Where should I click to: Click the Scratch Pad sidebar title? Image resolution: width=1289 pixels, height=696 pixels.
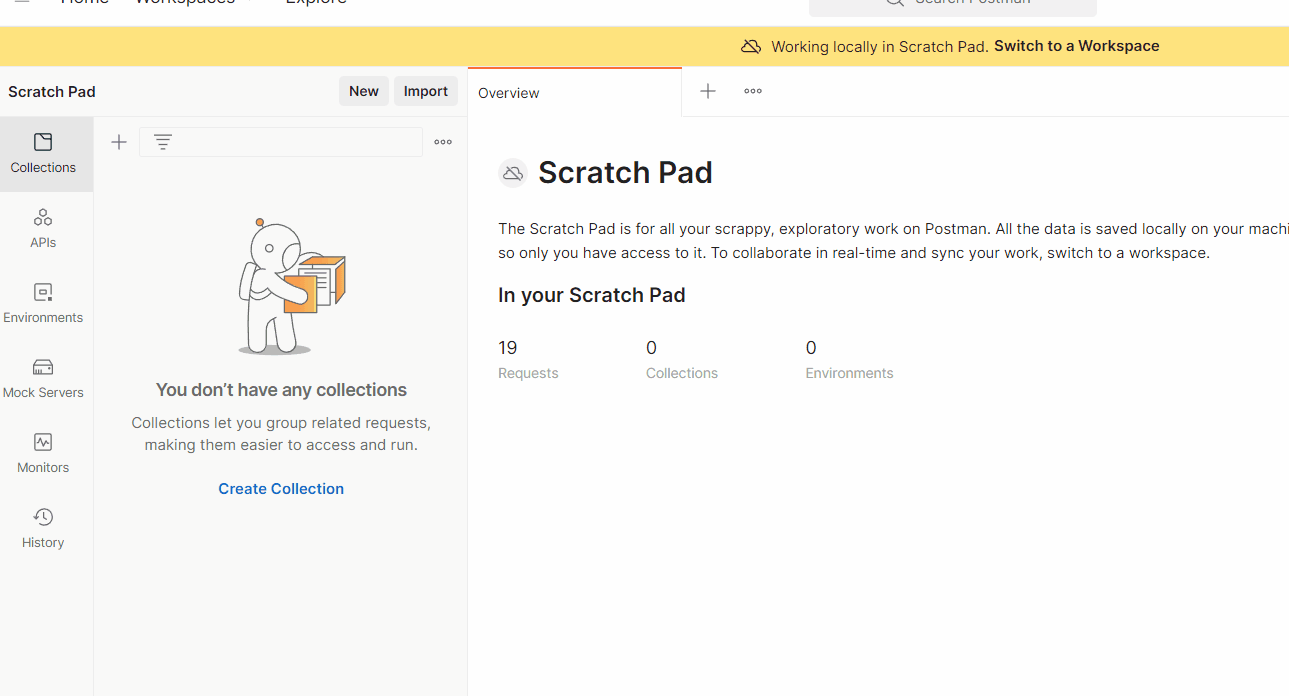52,92
